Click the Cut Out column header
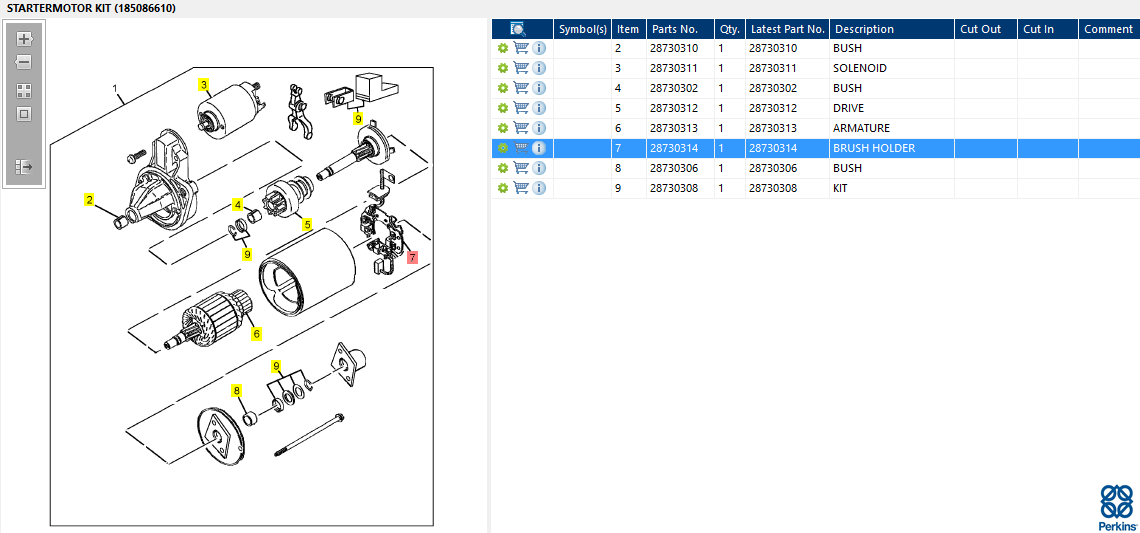This screenshot has height=533, width=1140. 985,29
